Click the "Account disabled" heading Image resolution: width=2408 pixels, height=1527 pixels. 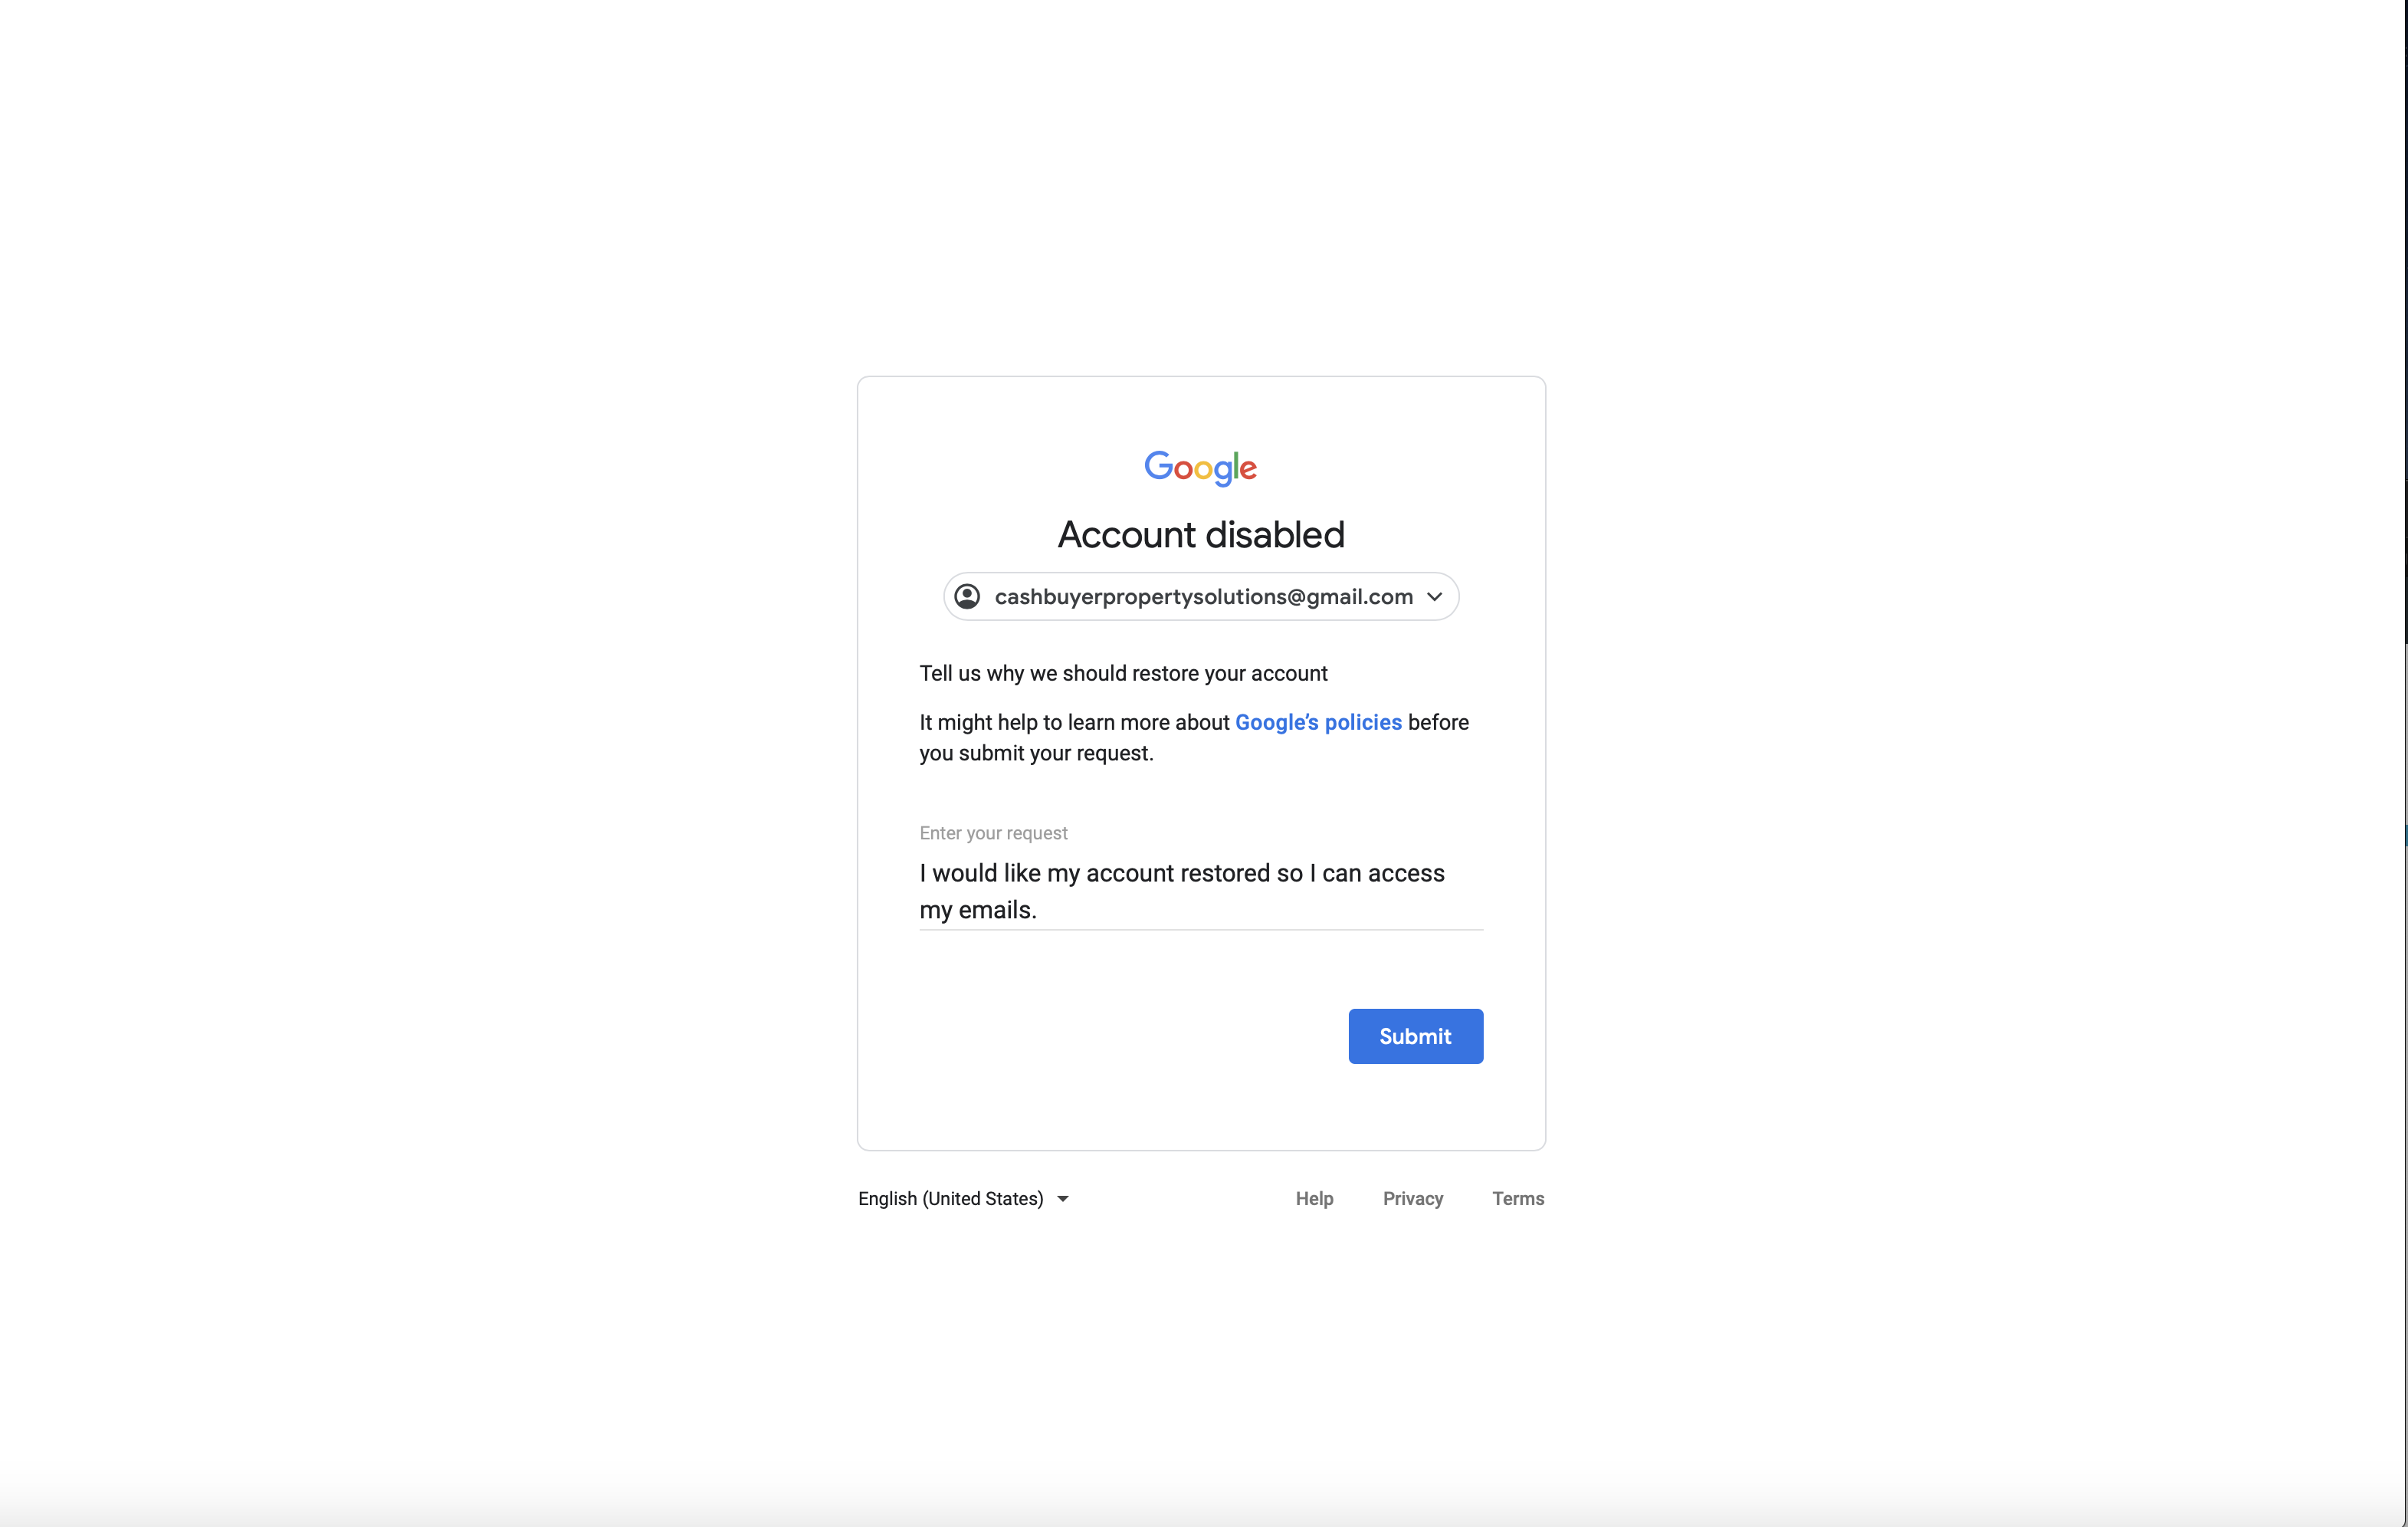(1201, 535)
